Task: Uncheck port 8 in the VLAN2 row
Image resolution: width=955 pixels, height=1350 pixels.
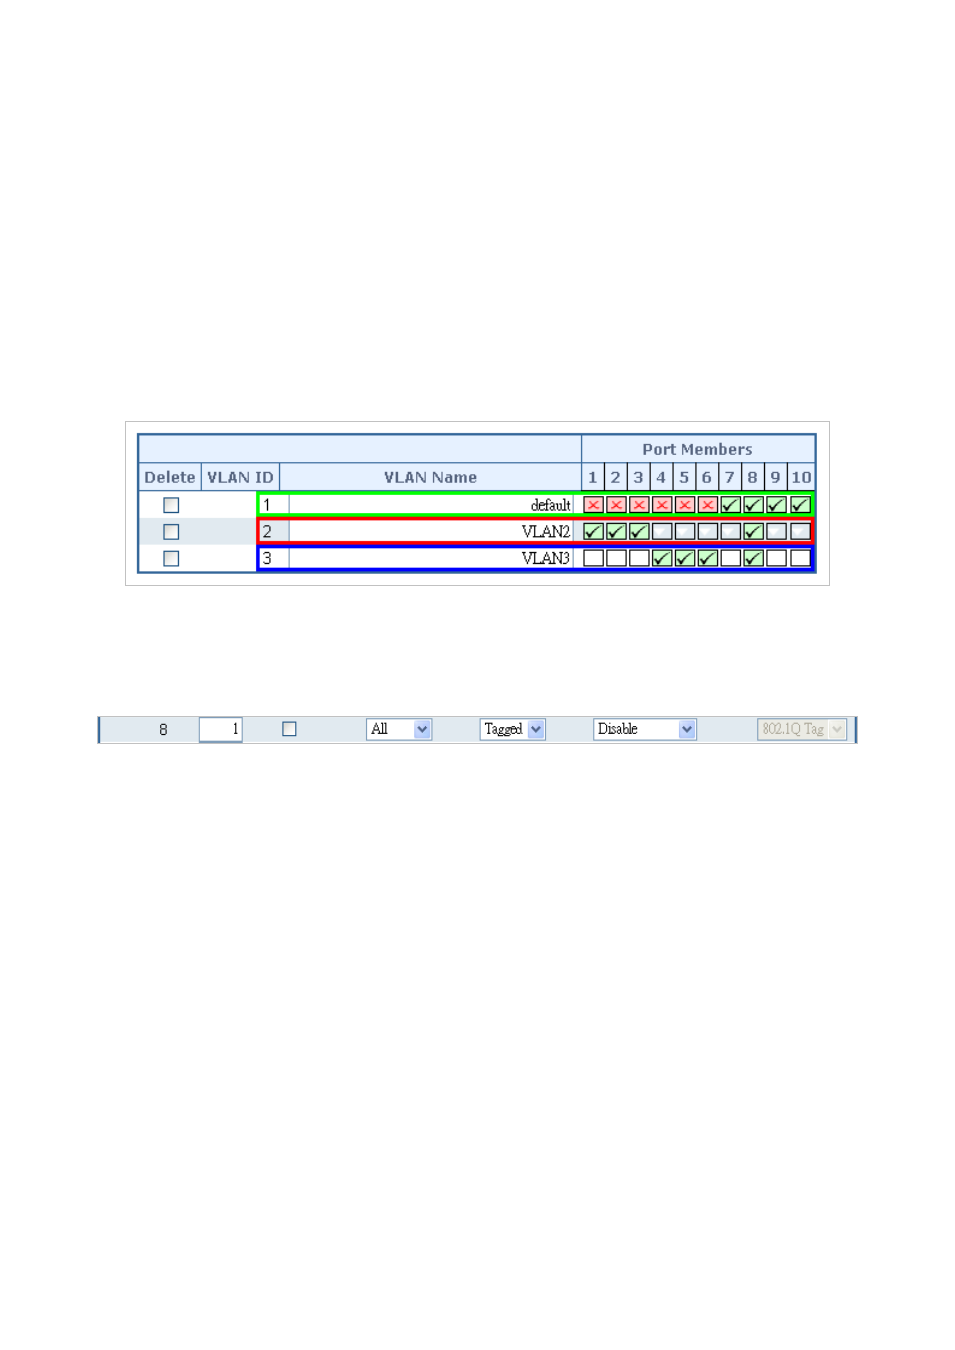Action: click(754, 532)
